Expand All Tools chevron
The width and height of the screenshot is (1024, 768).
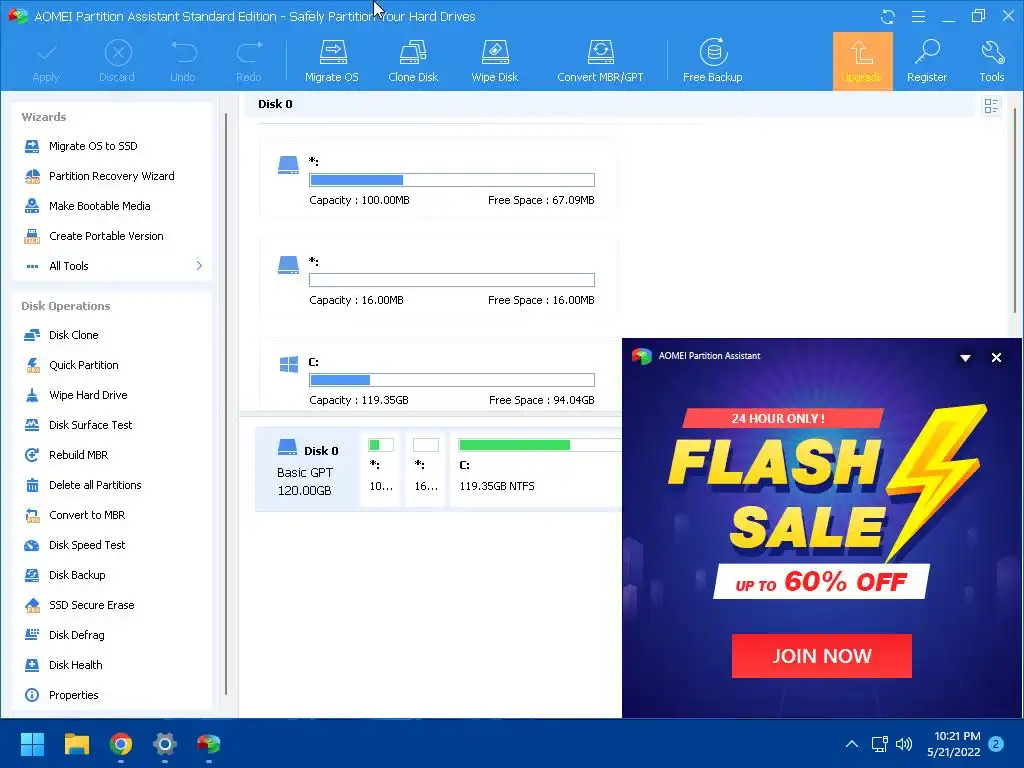pyautogui.click(x=199, y=266)
